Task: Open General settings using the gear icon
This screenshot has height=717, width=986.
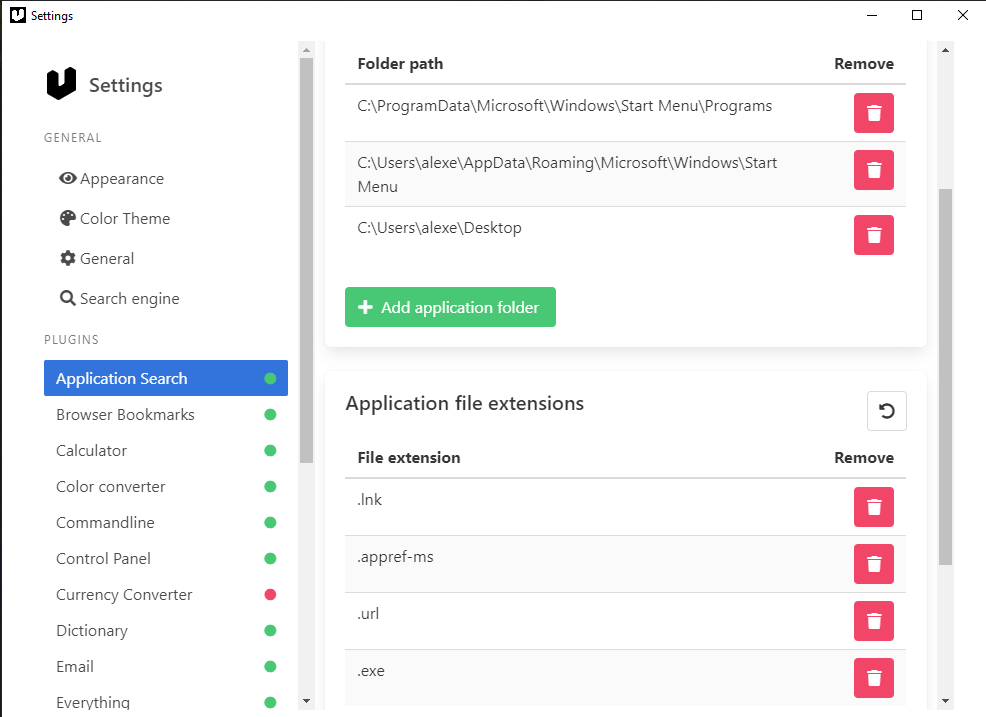Action: click(x=68, y=258)
